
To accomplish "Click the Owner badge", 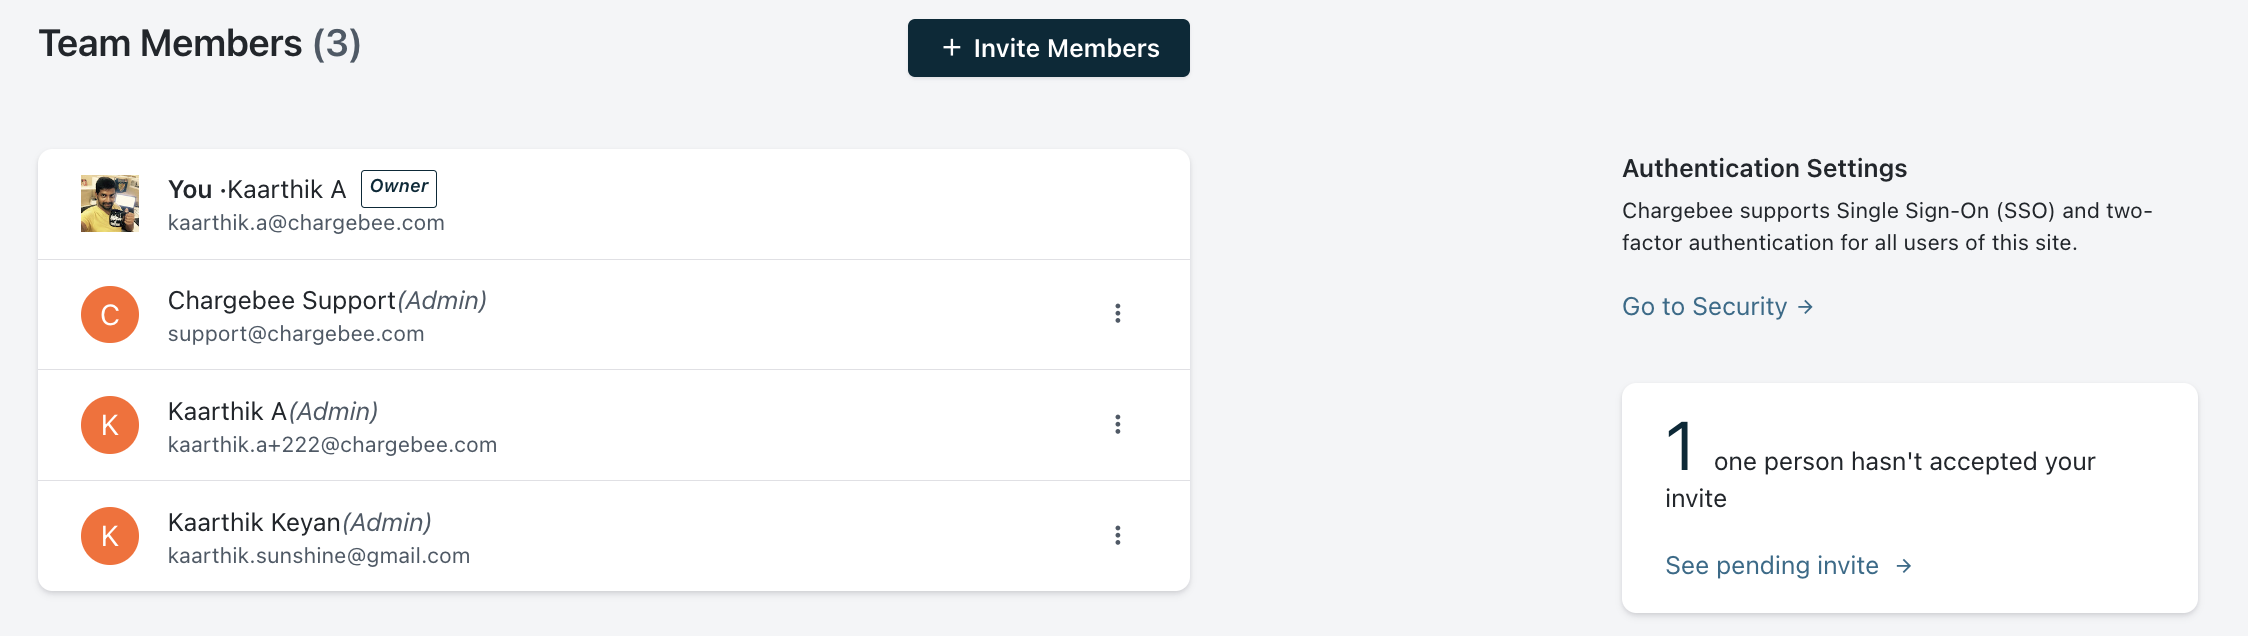I will 398,188.
